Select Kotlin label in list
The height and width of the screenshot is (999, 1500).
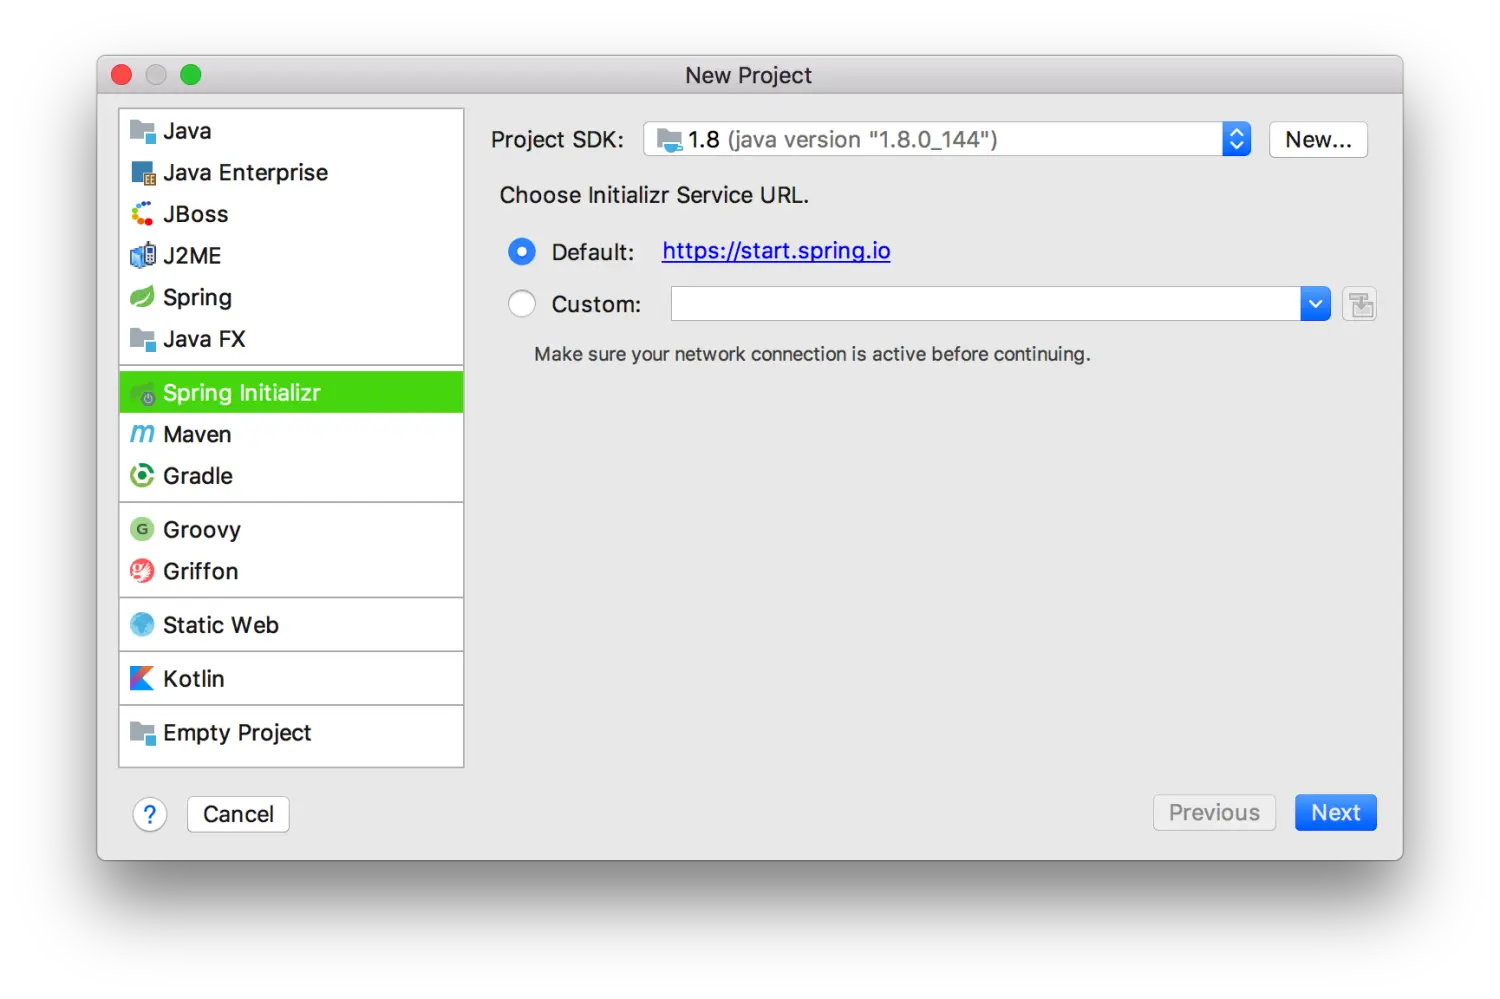[194, 679]
